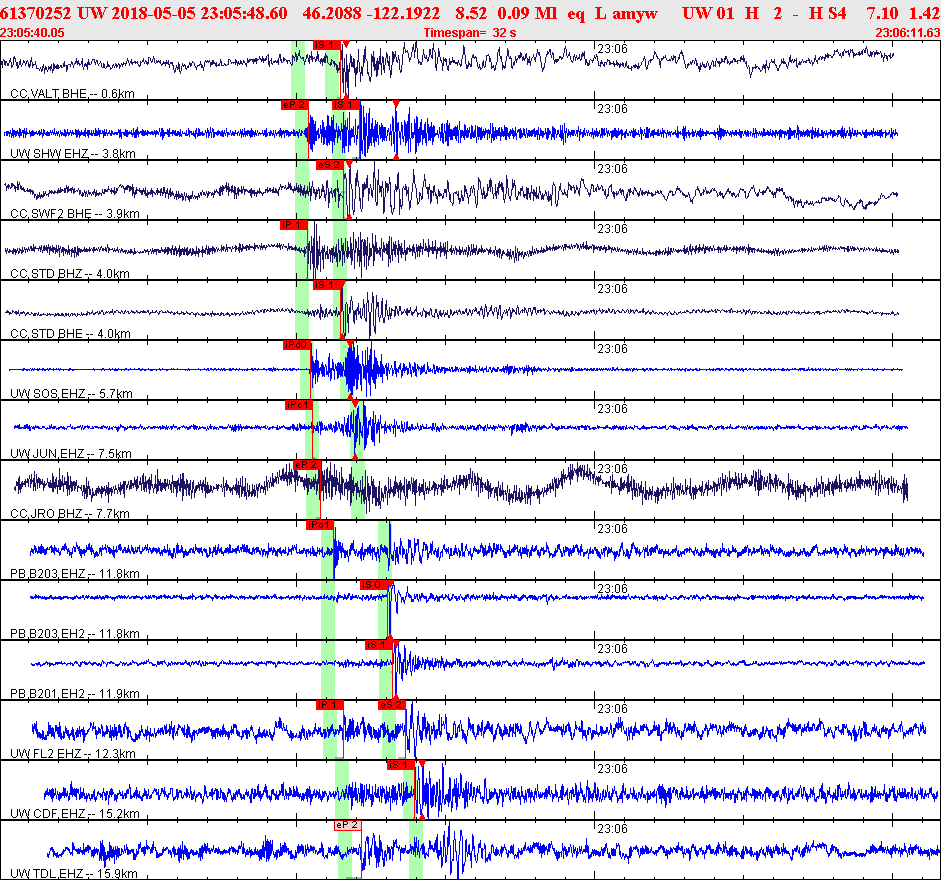Select the iS 1 pick flag on UW.CDF EHZ

(400, 765)
